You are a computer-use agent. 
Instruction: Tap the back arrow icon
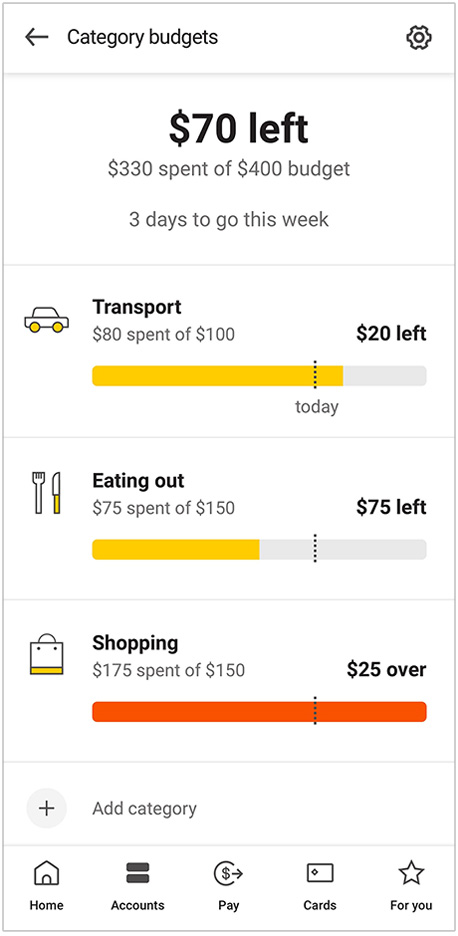pyautogui.click(x=36, y=37)
